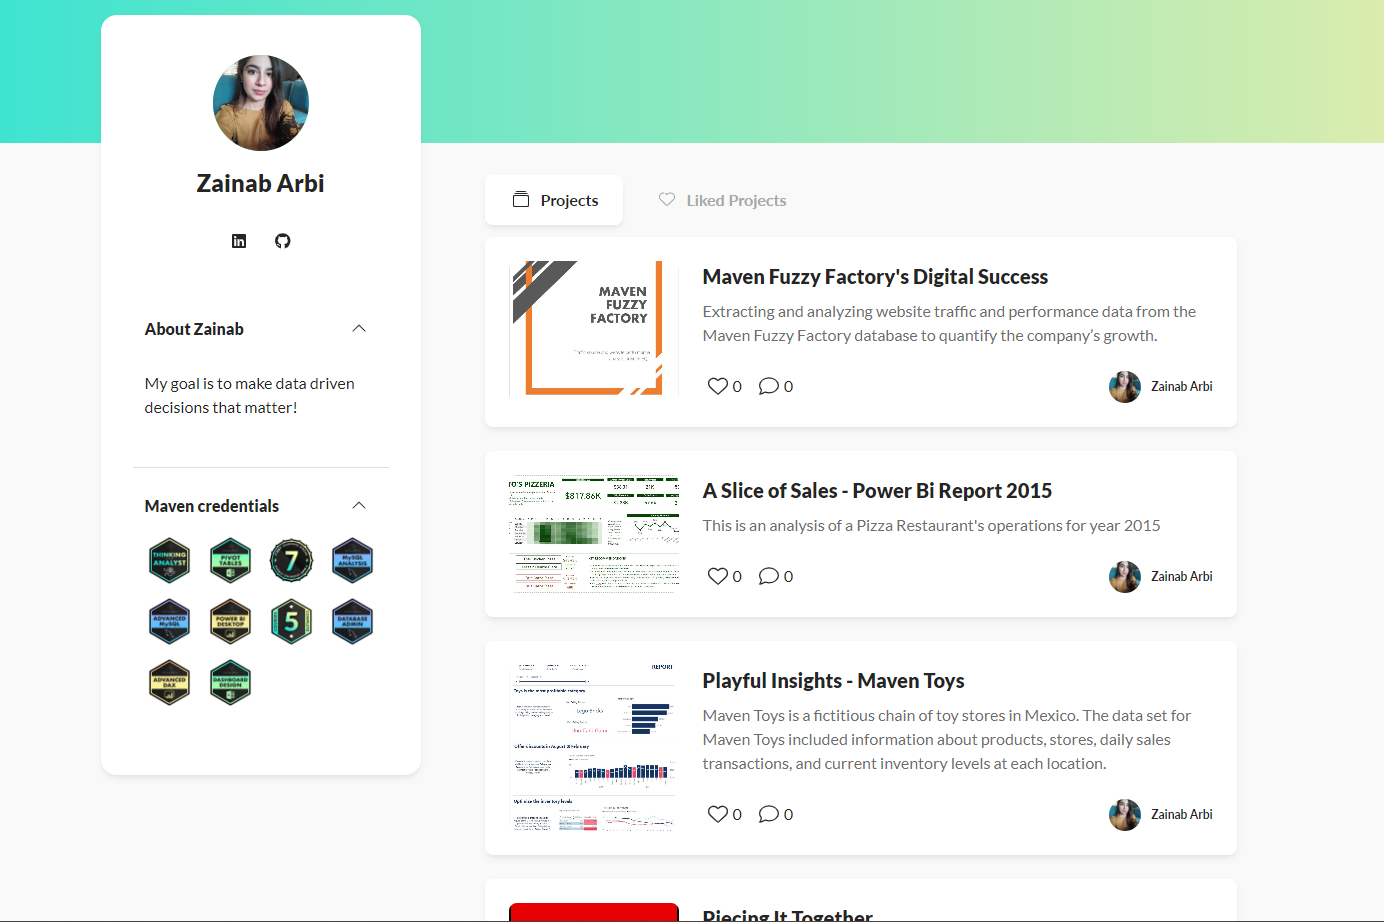Click the Database Admin credential badge
The image size is (1384, 922).
pyautogui.click(x=352, y=622)
